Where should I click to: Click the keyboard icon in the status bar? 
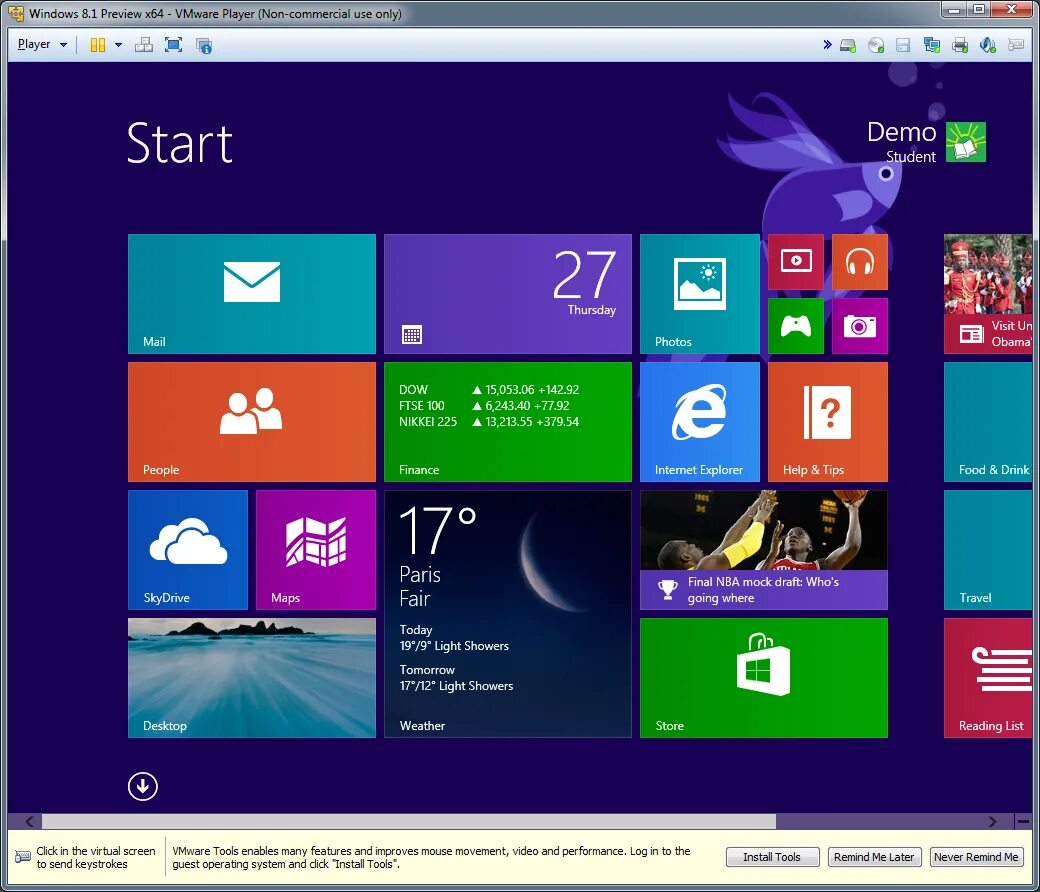[23, 857]
